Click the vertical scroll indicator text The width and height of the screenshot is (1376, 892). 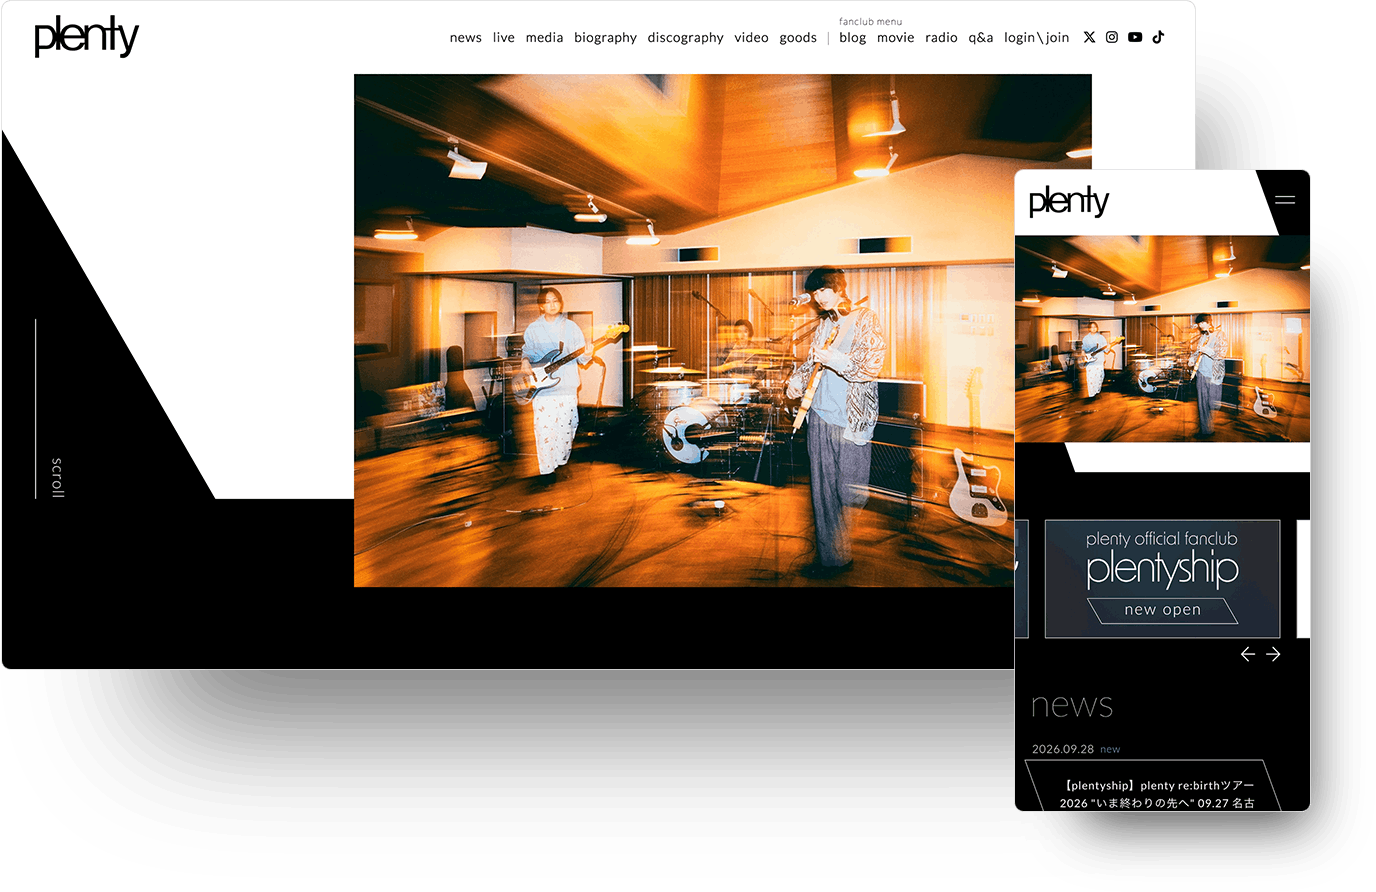(57, 478)
